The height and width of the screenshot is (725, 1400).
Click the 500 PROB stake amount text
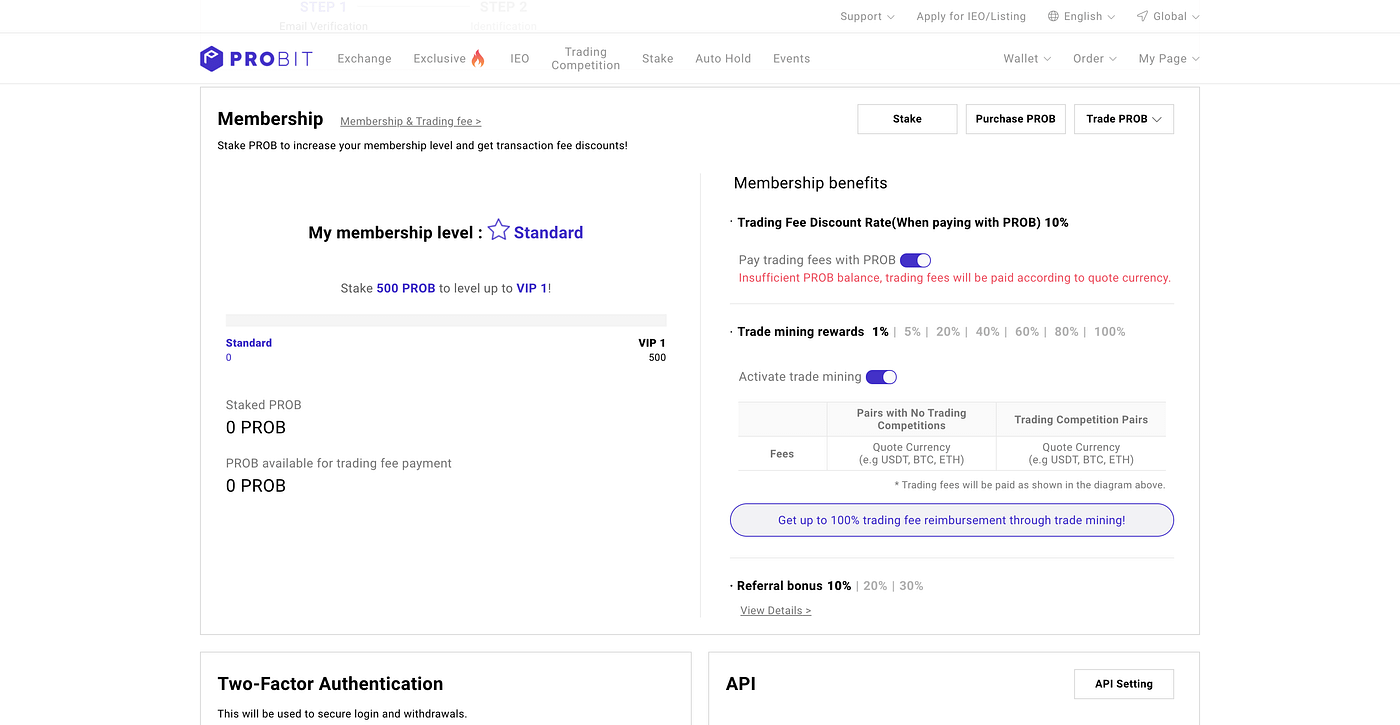tap(406, 288)
